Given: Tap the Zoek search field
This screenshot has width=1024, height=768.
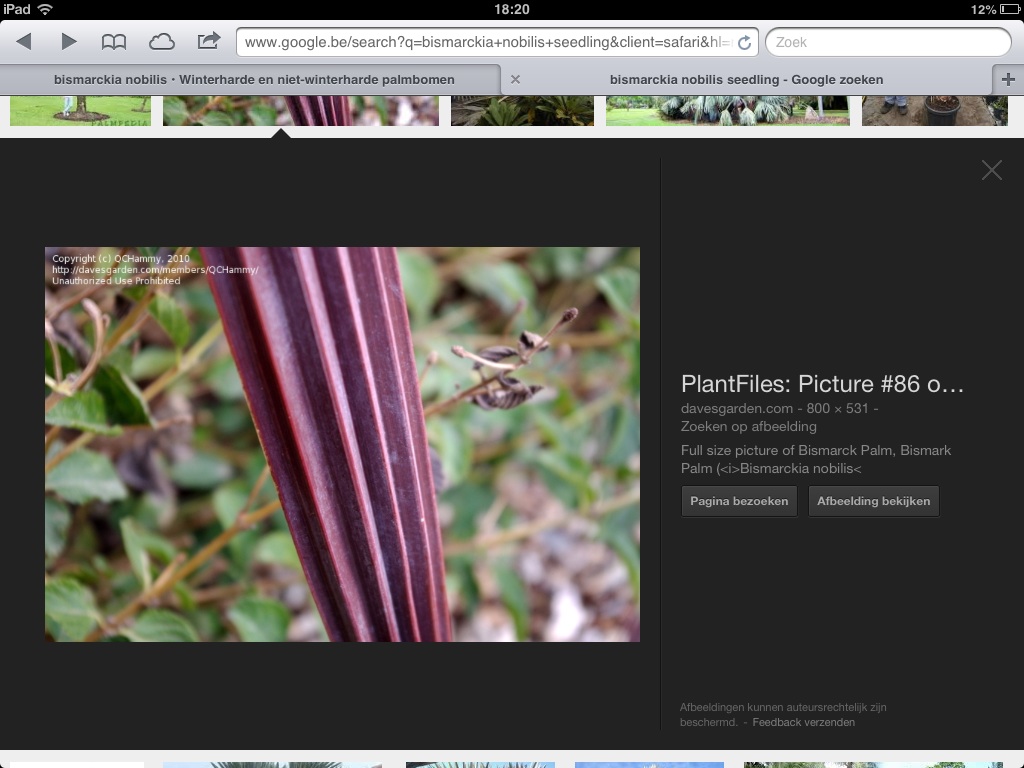Looking at the screenshot, I should pyautogui.click(x=888, y=42).
